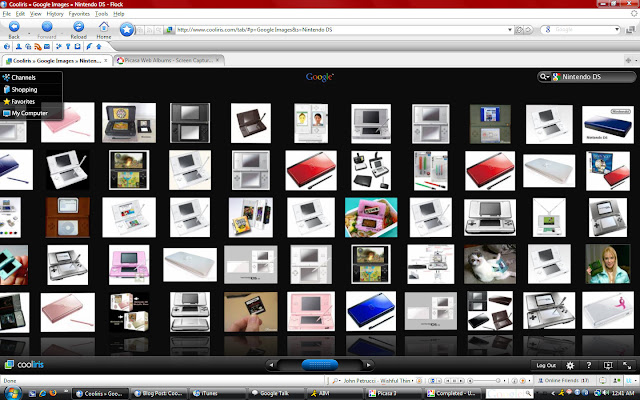Open the web clipboard icon

pos(78,47)
